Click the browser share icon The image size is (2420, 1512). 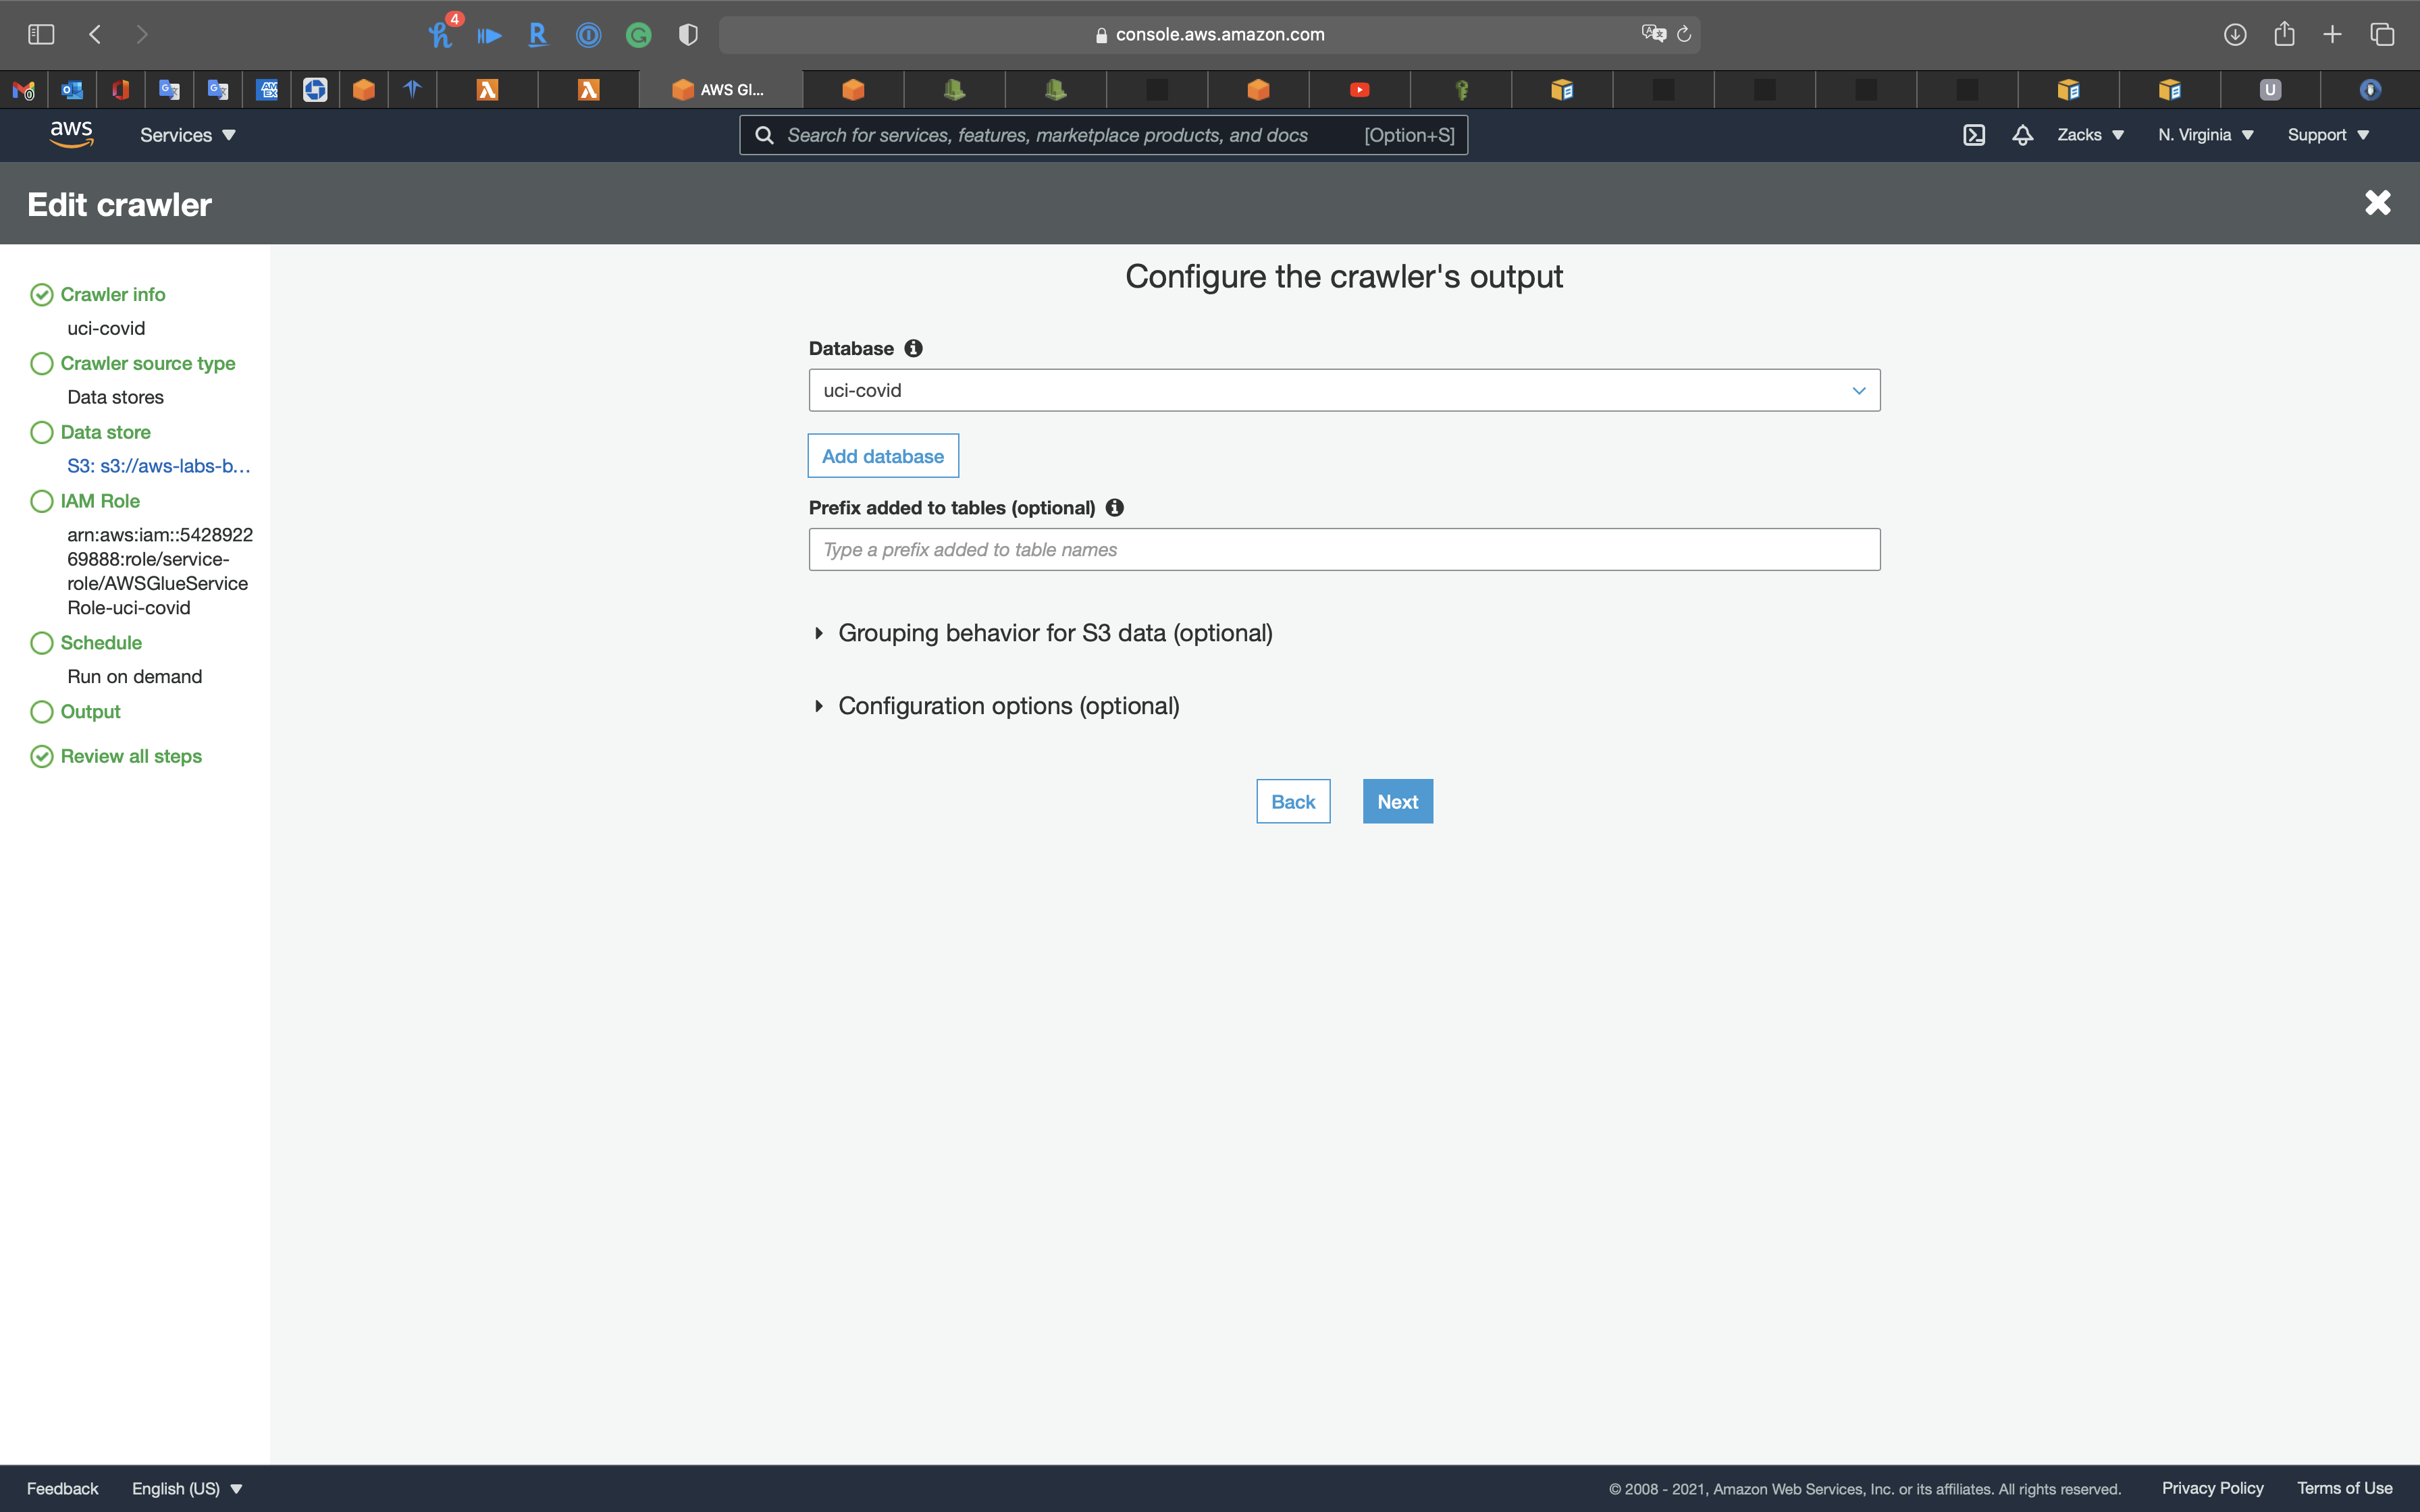2284,35
